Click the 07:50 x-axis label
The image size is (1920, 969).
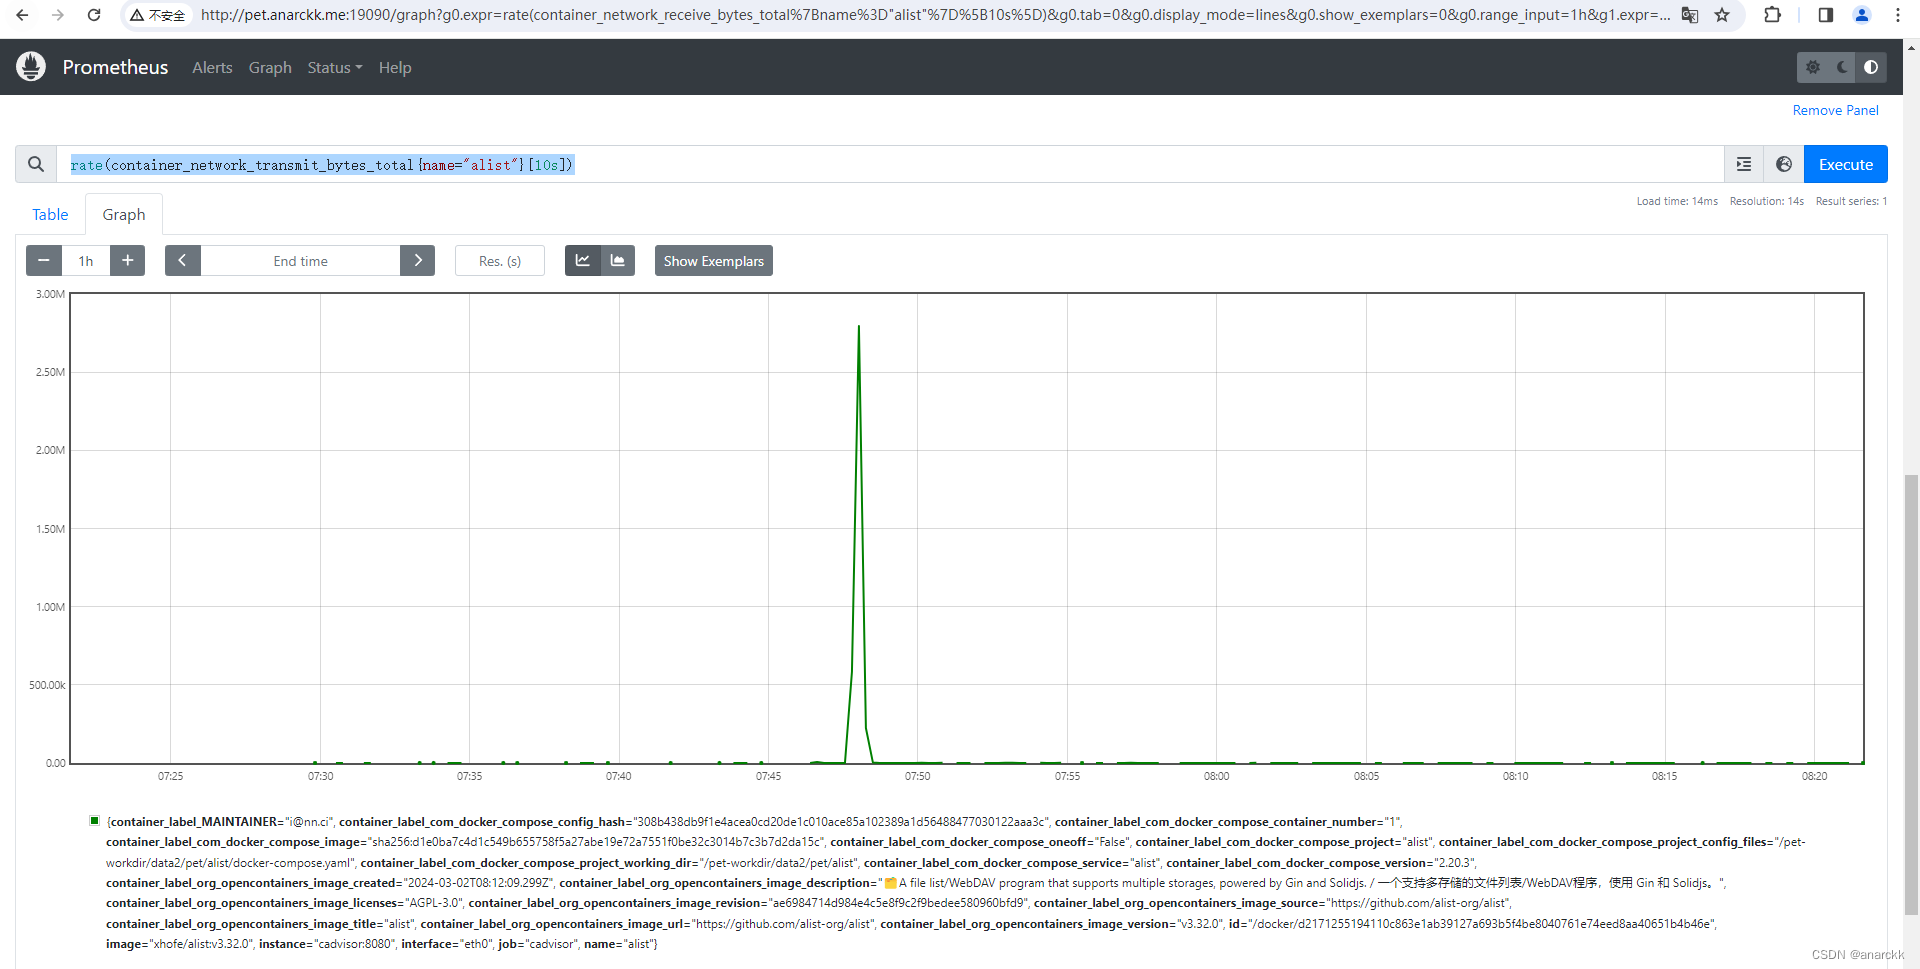tap(917, 776)
